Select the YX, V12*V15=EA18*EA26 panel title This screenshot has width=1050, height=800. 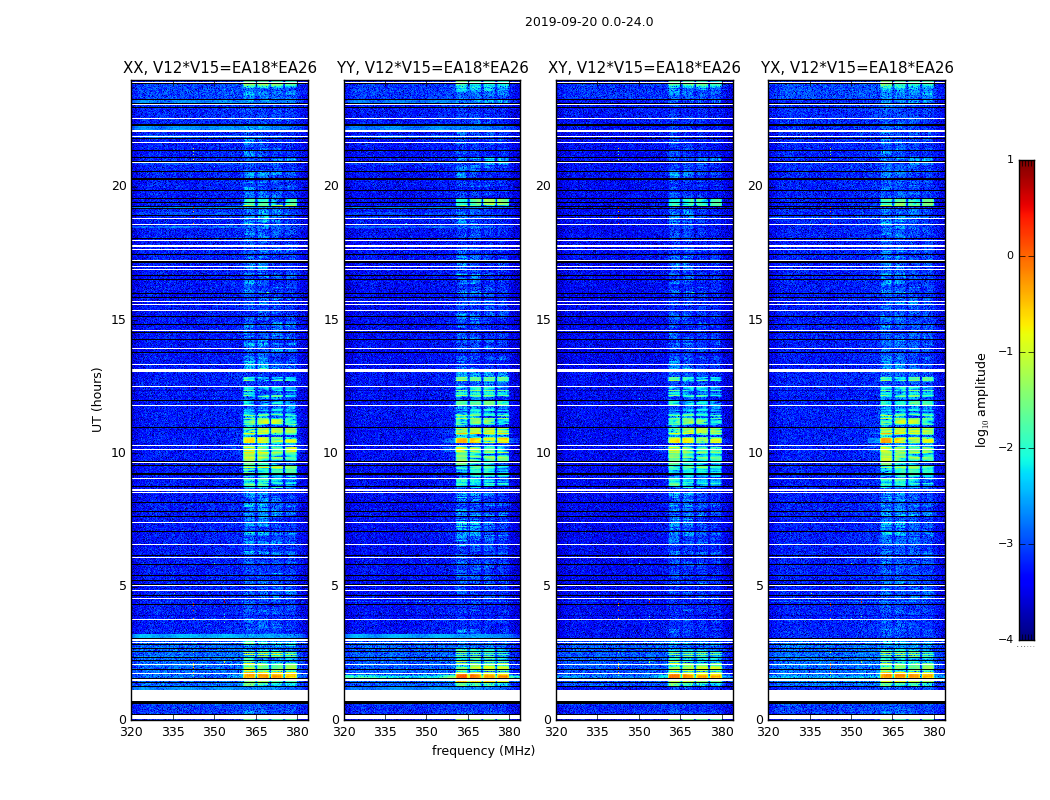click(856, 68)
